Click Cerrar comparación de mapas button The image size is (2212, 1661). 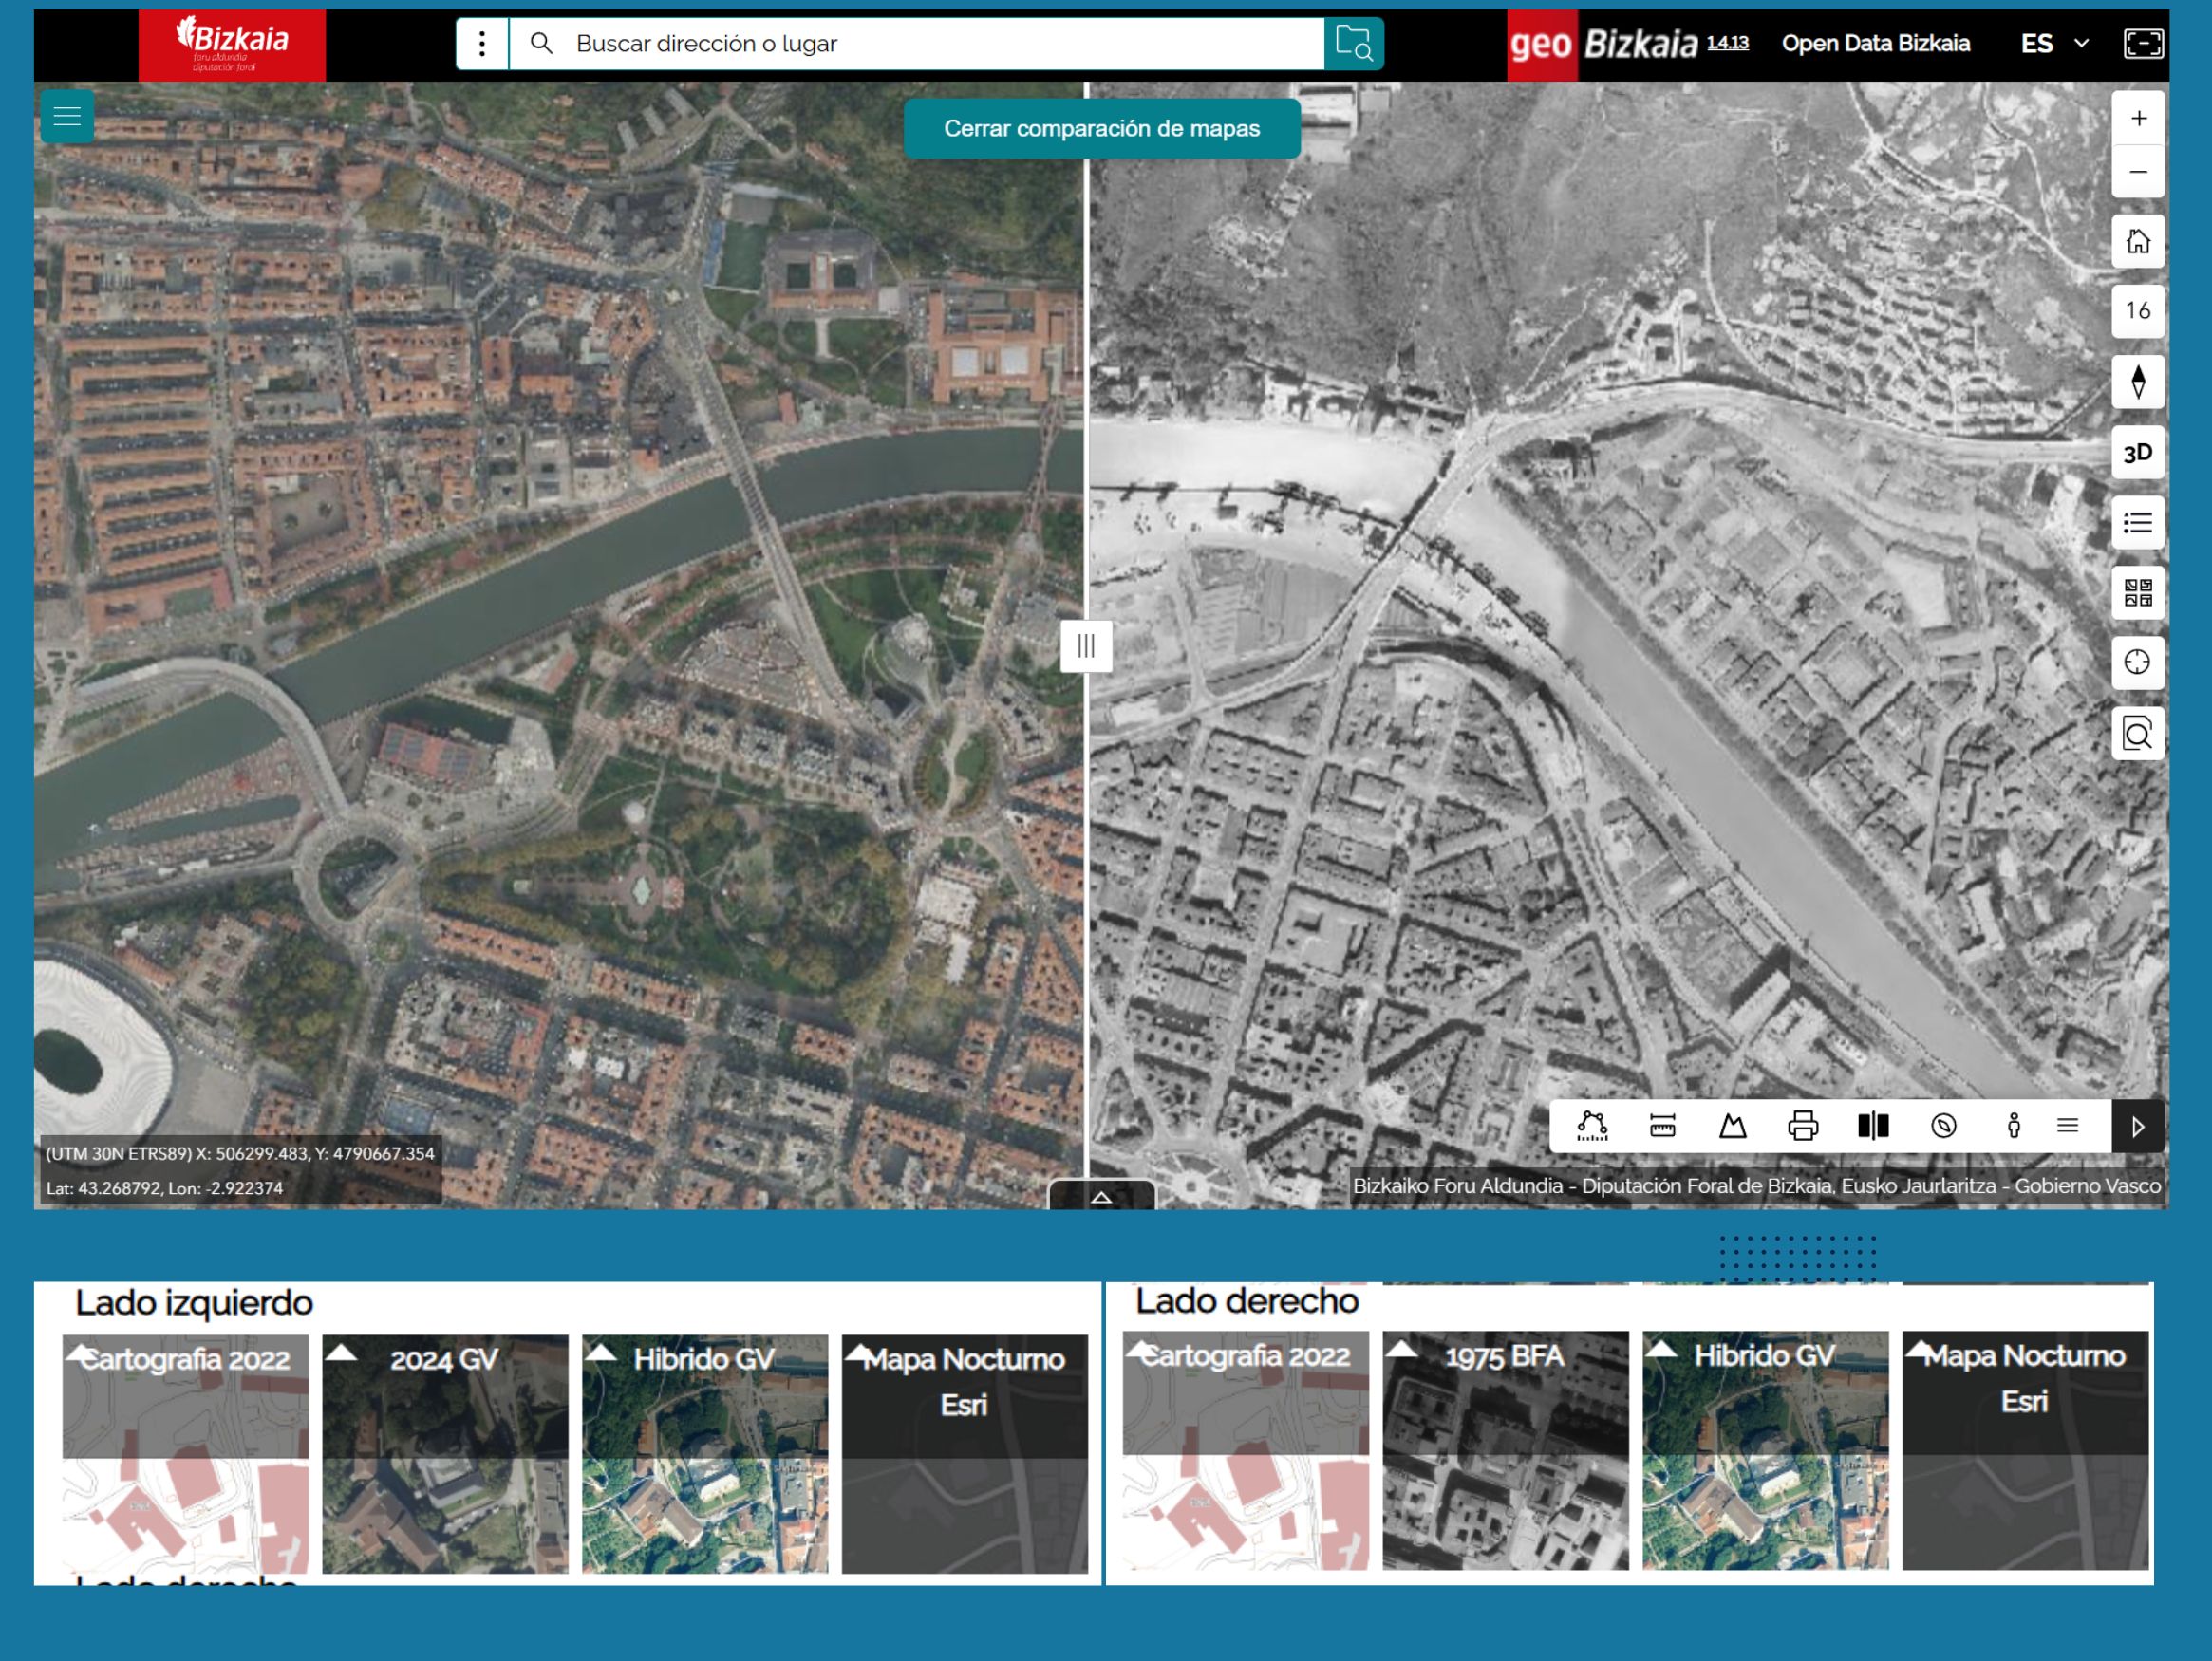point(1101,128)
